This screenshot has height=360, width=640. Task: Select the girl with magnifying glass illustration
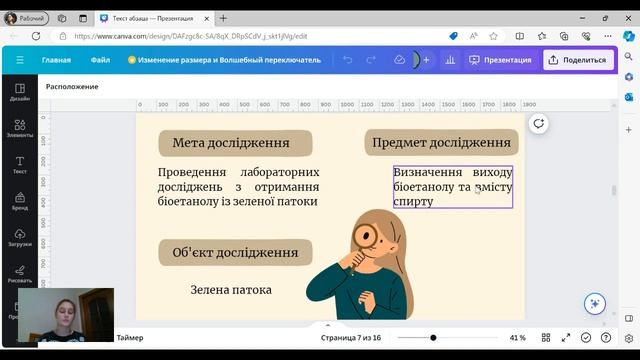click(x=360, y=264)
